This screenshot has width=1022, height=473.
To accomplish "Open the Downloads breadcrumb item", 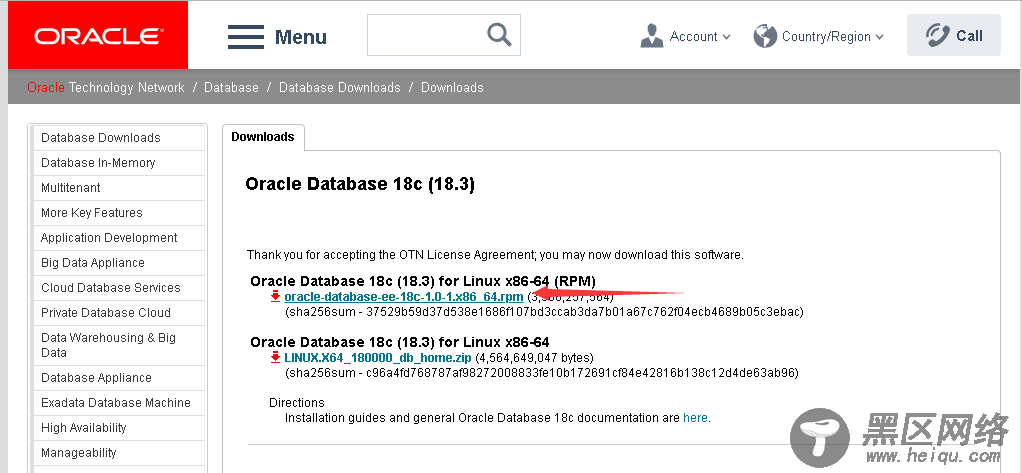I will tap(452, 87).
